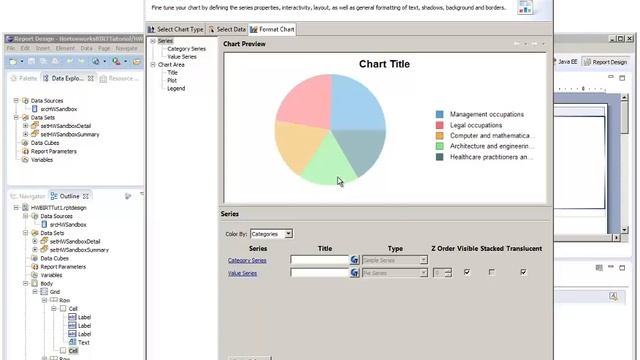
Task: Click the Architecture and engineering legend swatch
Action: [440, 146]
